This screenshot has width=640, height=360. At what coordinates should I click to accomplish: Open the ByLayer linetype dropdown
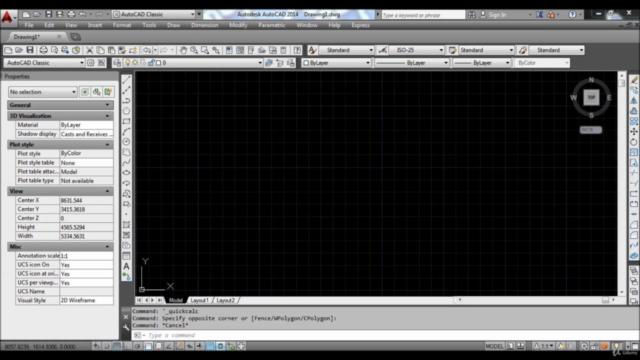tap(411, 63)
